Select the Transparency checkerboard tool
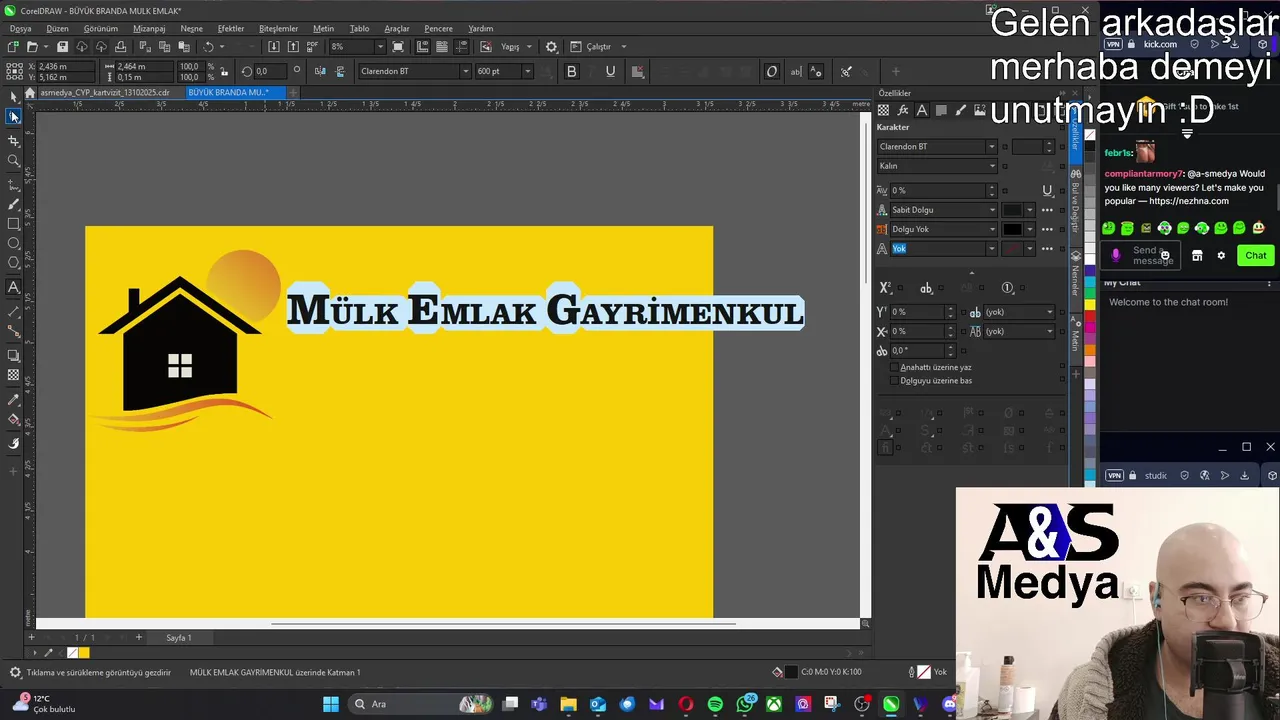This screenshot has height=720, width=1280. 13,375
